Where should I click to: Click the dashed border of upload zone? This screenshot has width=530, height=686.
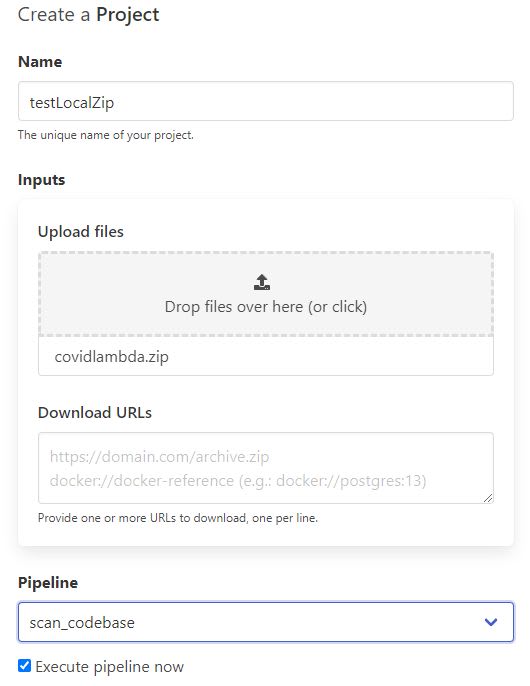click(266, 253)
